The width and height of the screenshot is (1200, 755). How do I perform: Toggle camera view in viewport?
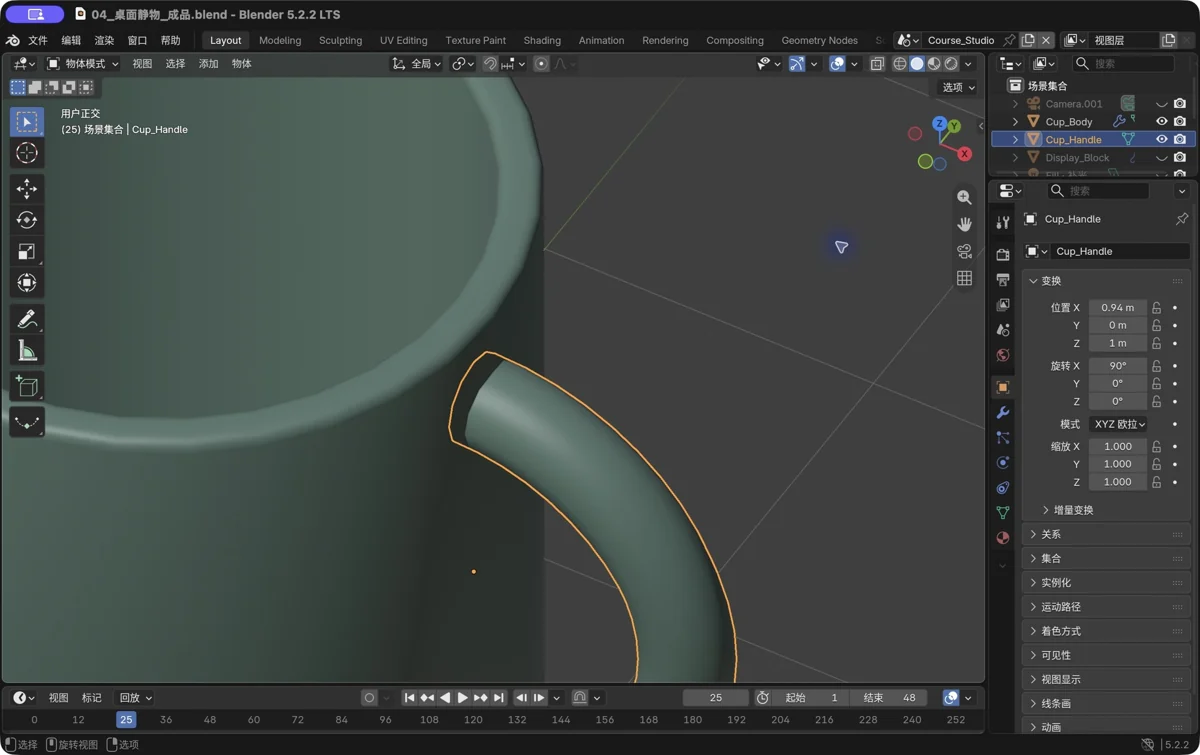[964, 251]
